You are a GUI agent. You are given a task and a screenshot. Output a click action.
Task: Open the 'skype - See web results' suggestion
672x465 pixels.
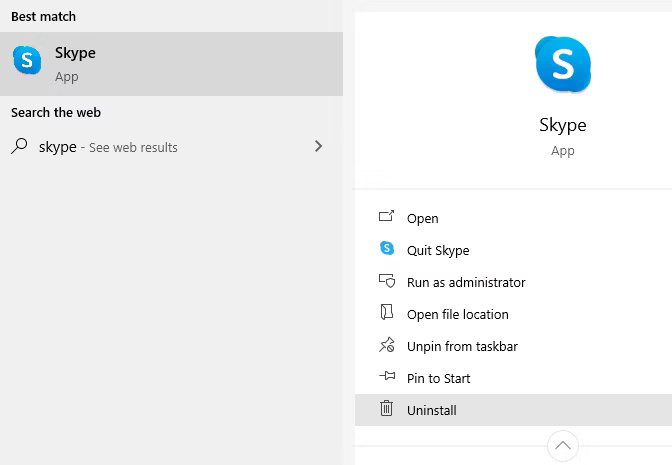click(171, 147)
